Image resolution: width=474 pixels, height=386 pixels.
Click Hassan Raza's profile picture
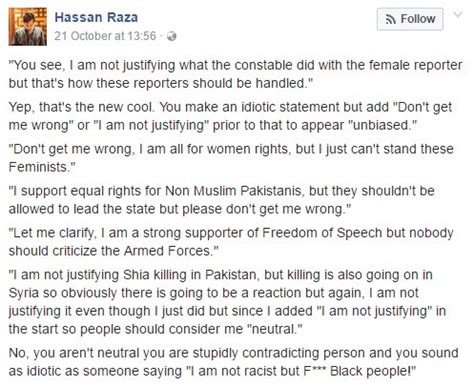(x=28, y=27)
